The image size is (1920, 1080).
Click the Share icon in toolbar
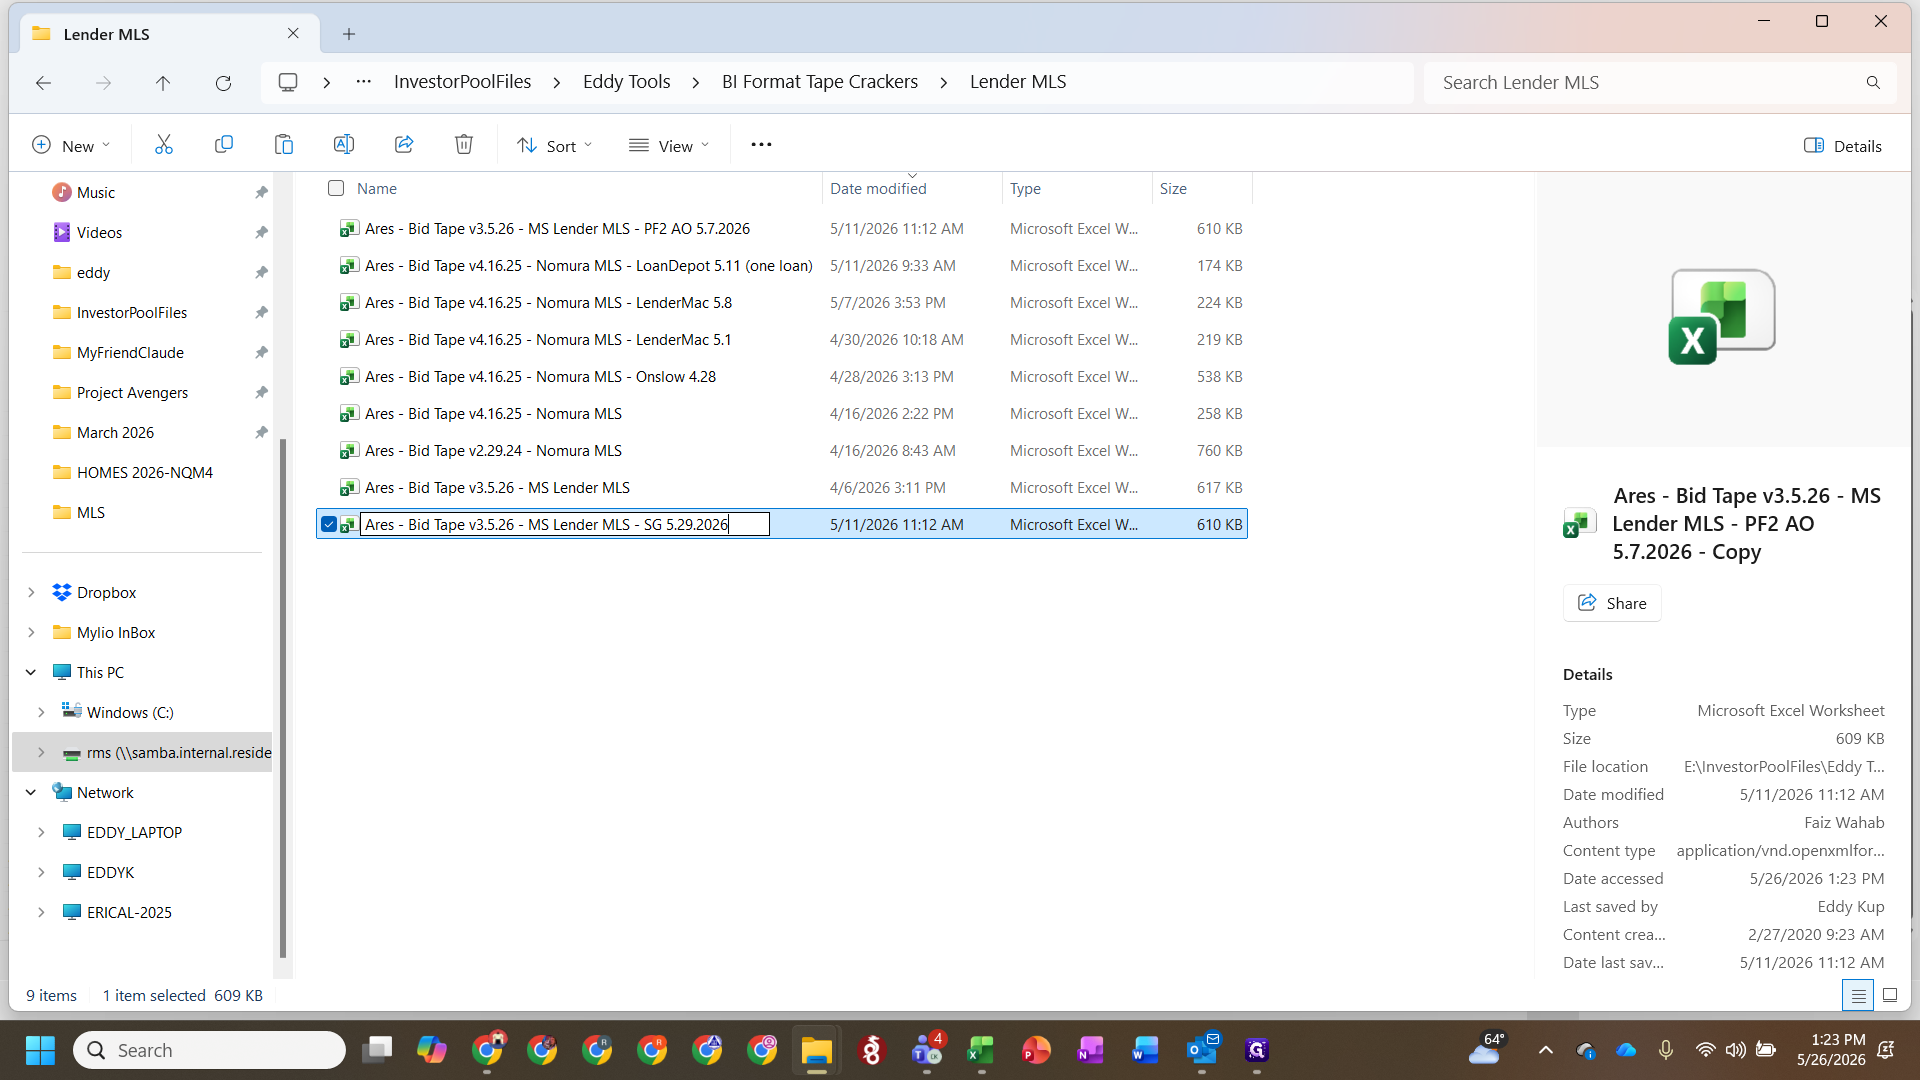(x=404, y=145)
